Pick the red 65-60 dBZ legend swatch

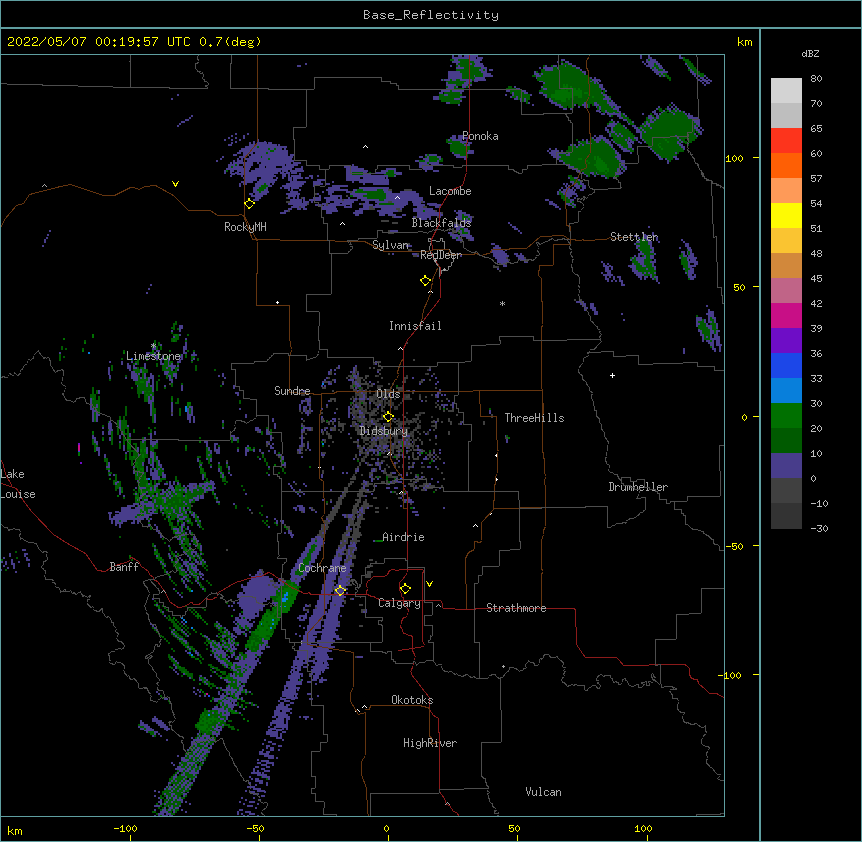[x=786, y=141]
